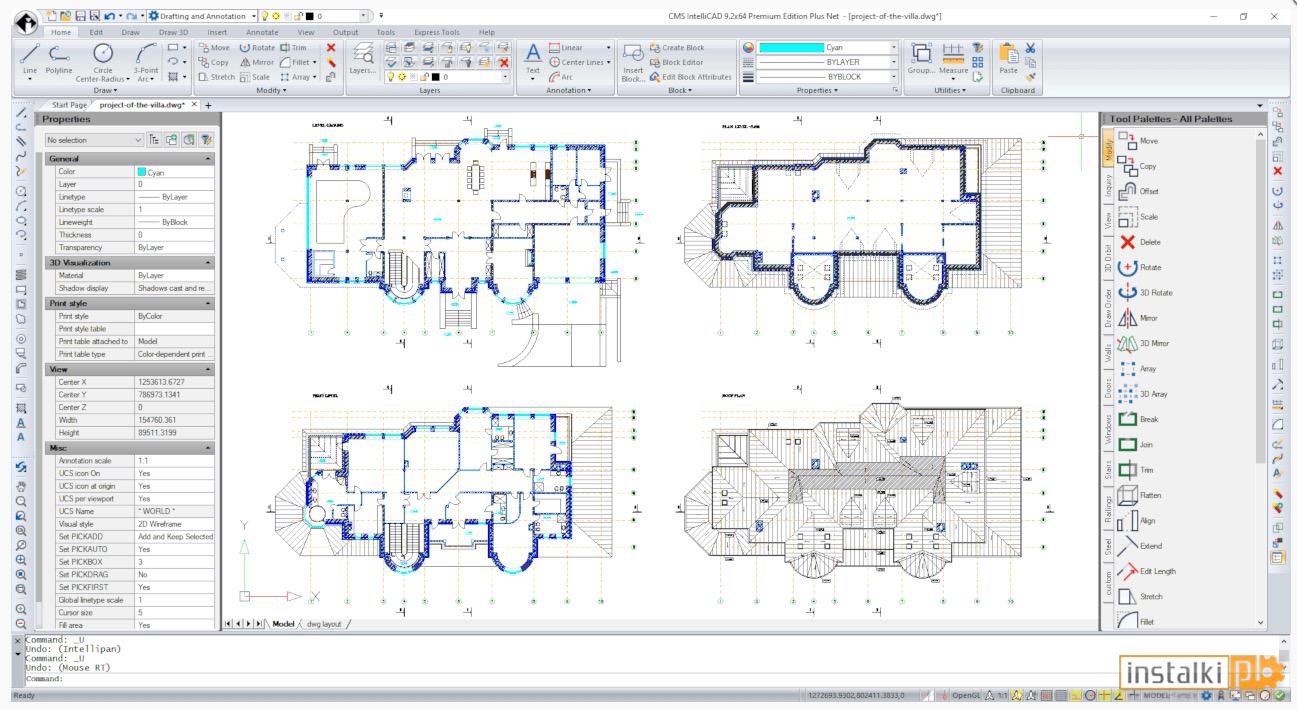Open the Layers manager
The image size is (1297, 710).
pos(362,58)
